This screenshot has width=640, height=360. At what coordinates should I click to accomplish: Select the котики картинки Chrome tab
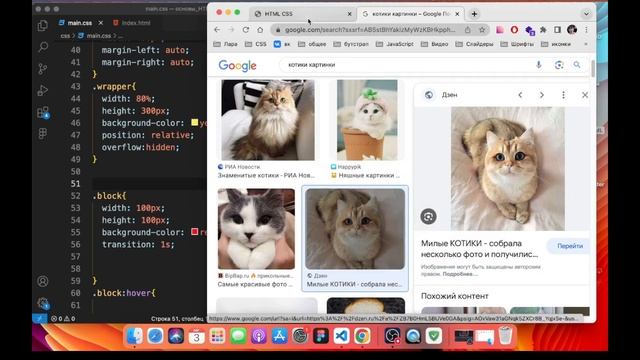pyautogui.click(x=410, y=14)
